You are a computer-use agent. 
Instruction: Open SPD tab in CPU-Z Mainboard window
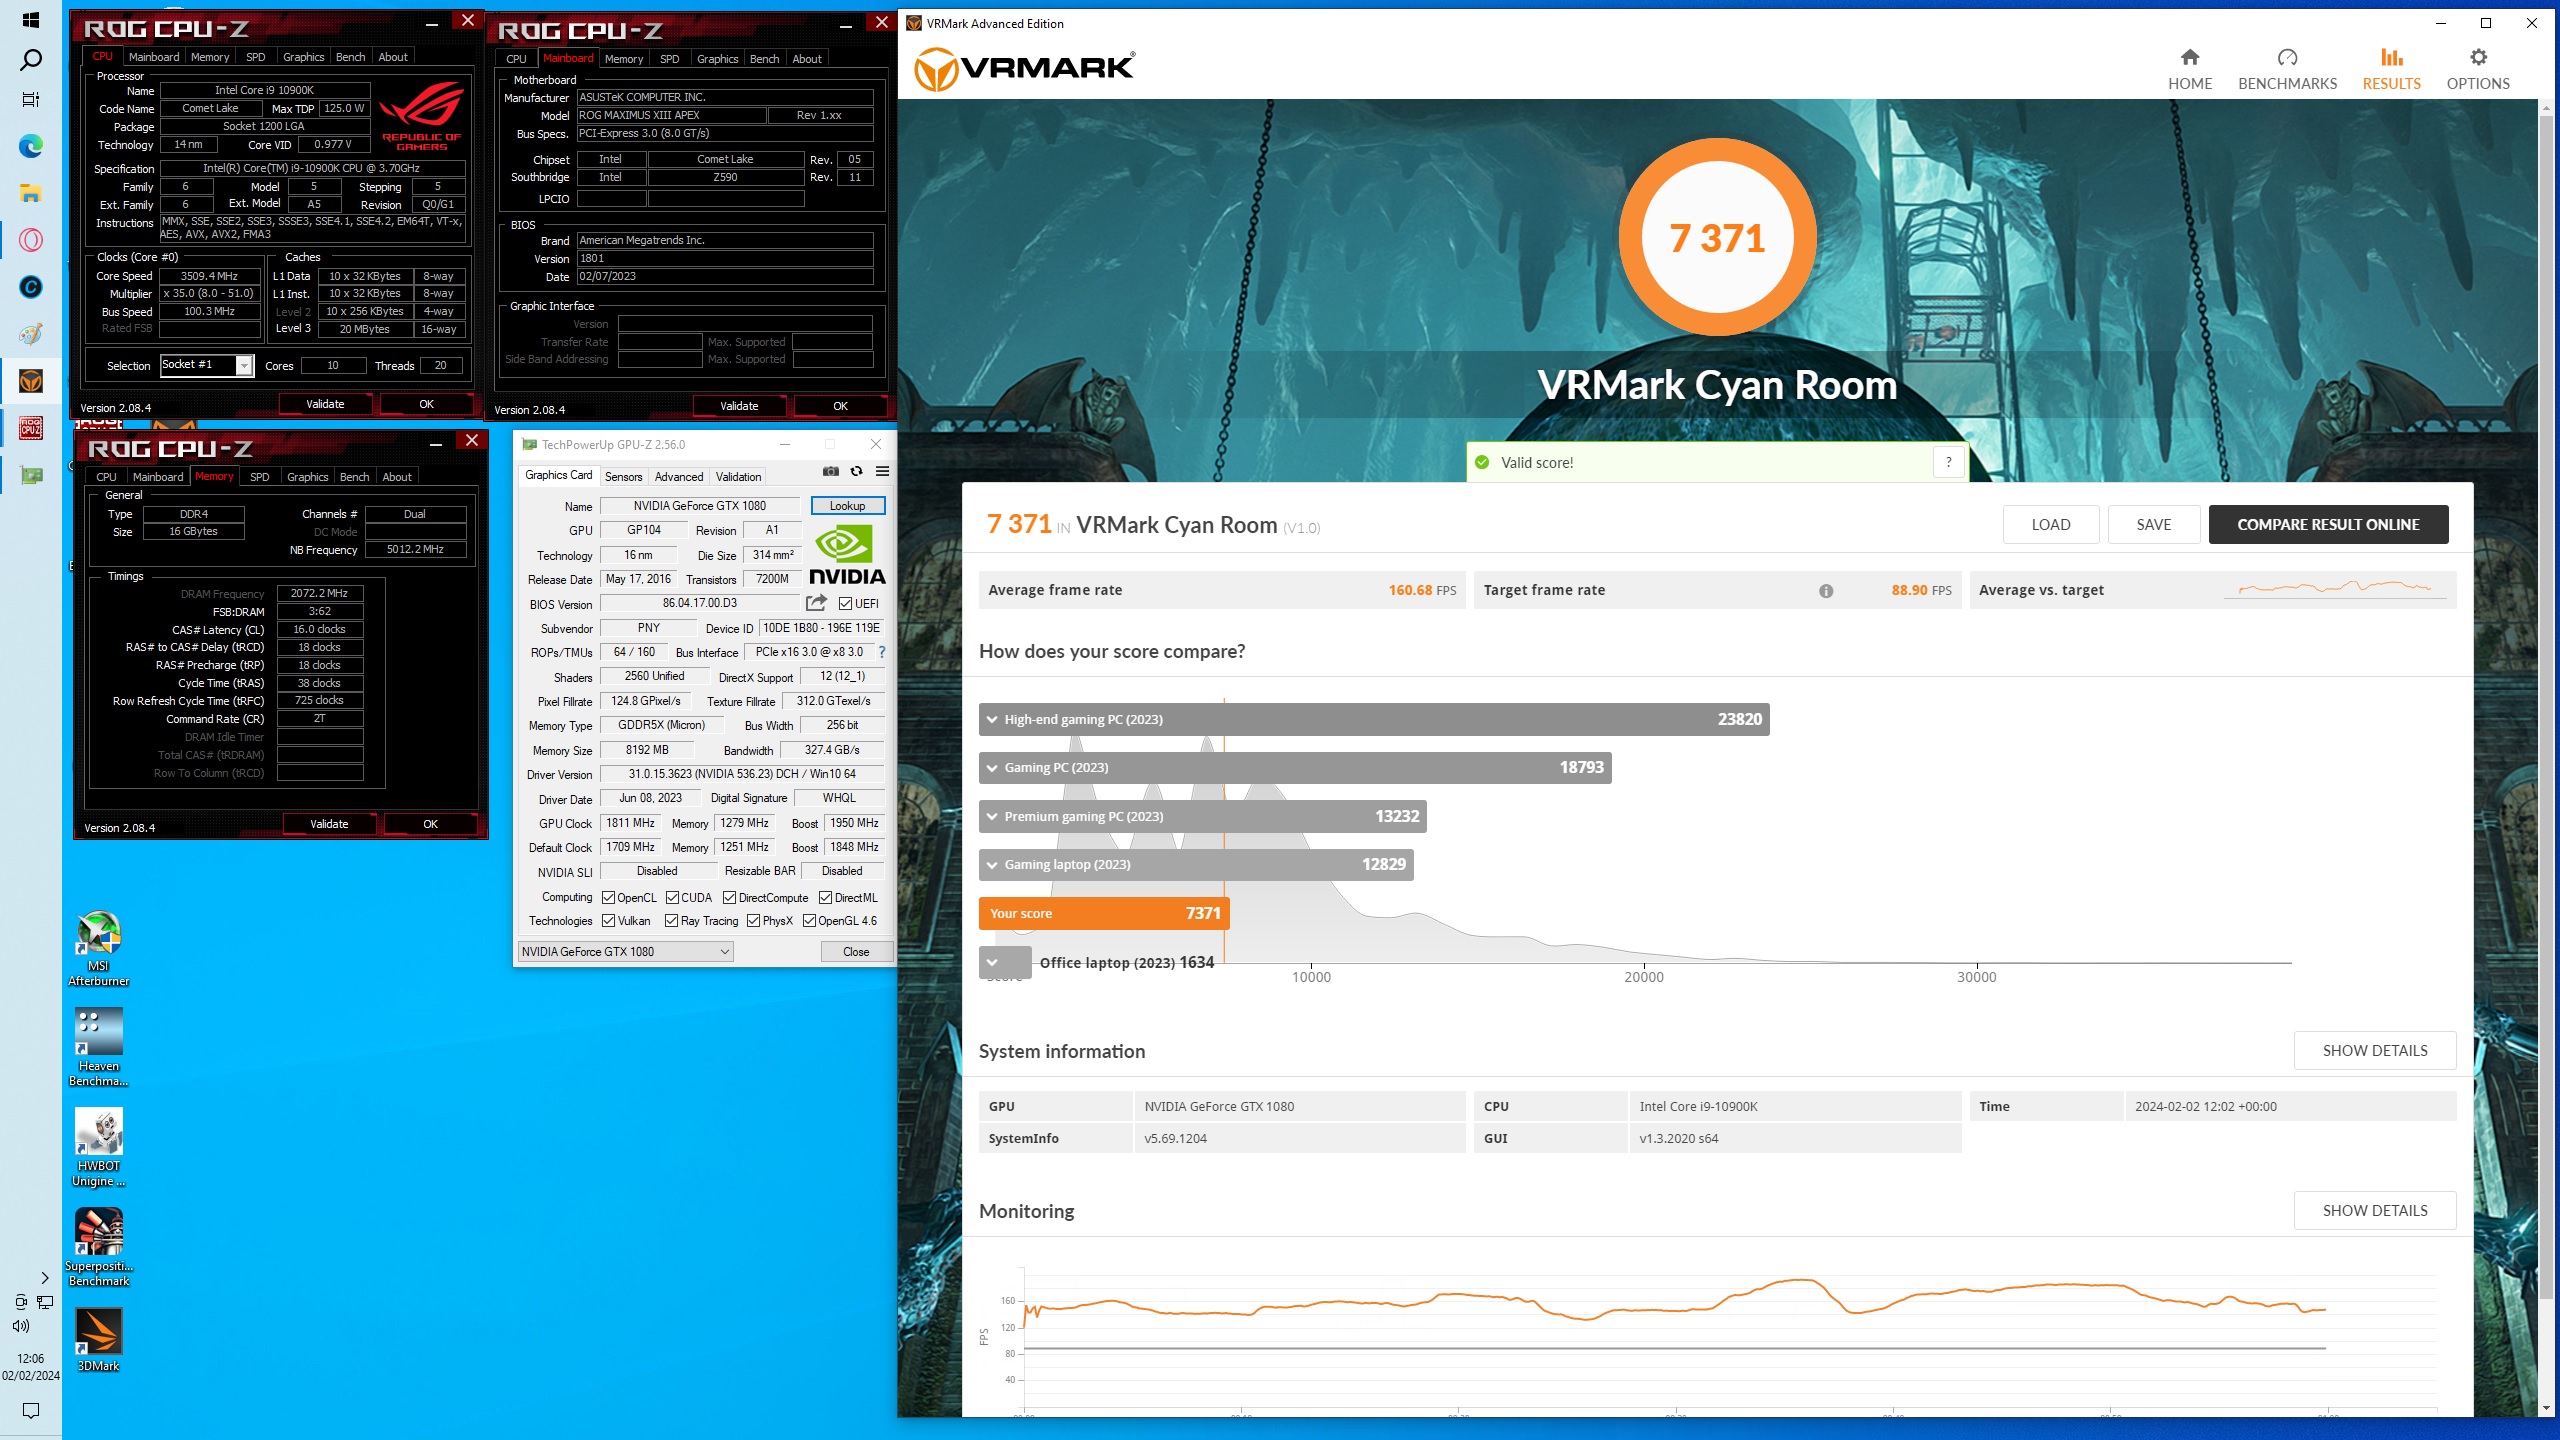coord(669,59)
